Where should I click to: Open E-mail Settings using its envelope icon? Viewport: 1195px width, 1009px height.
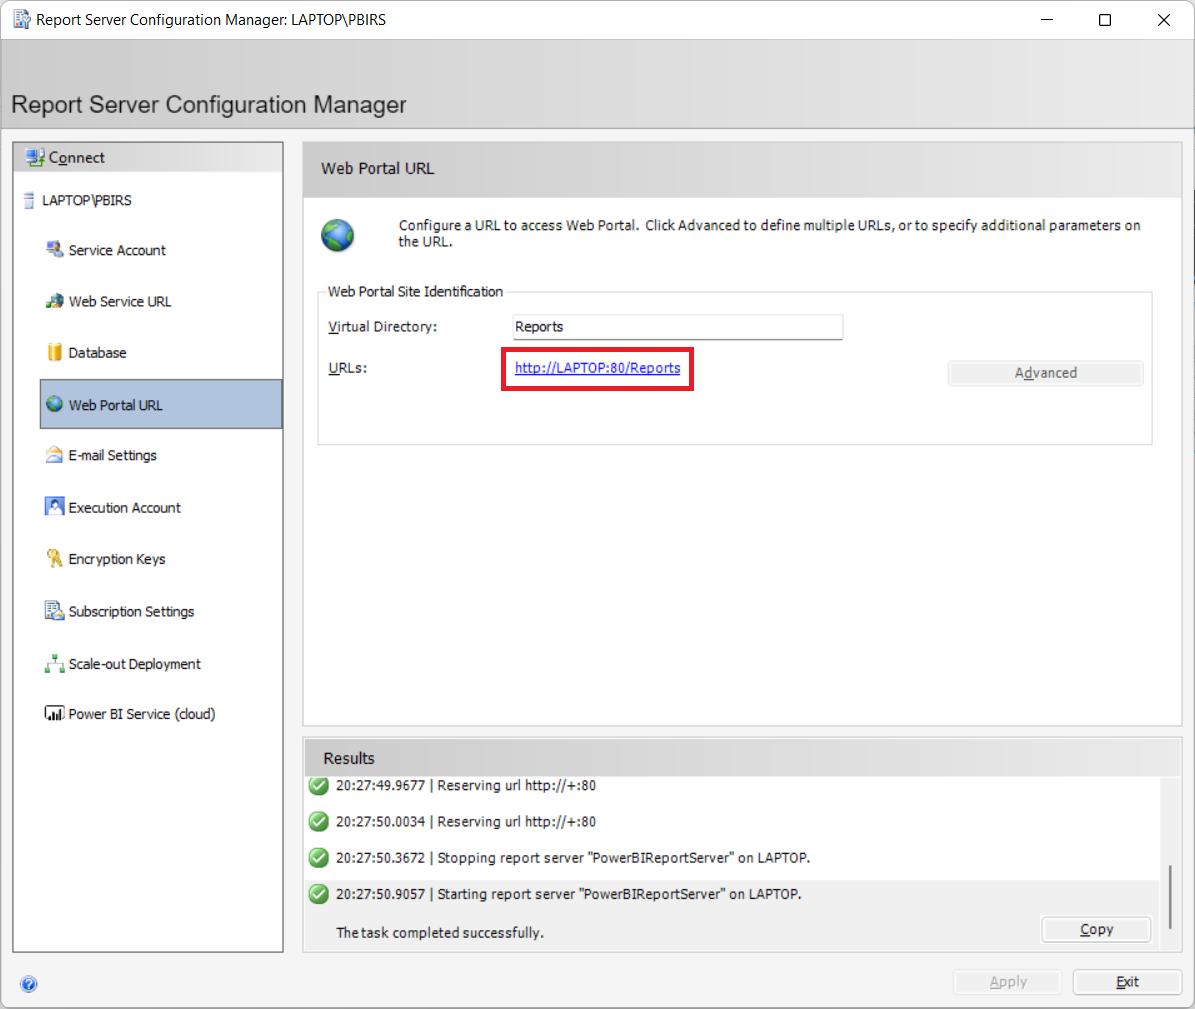tap(54, 455)
